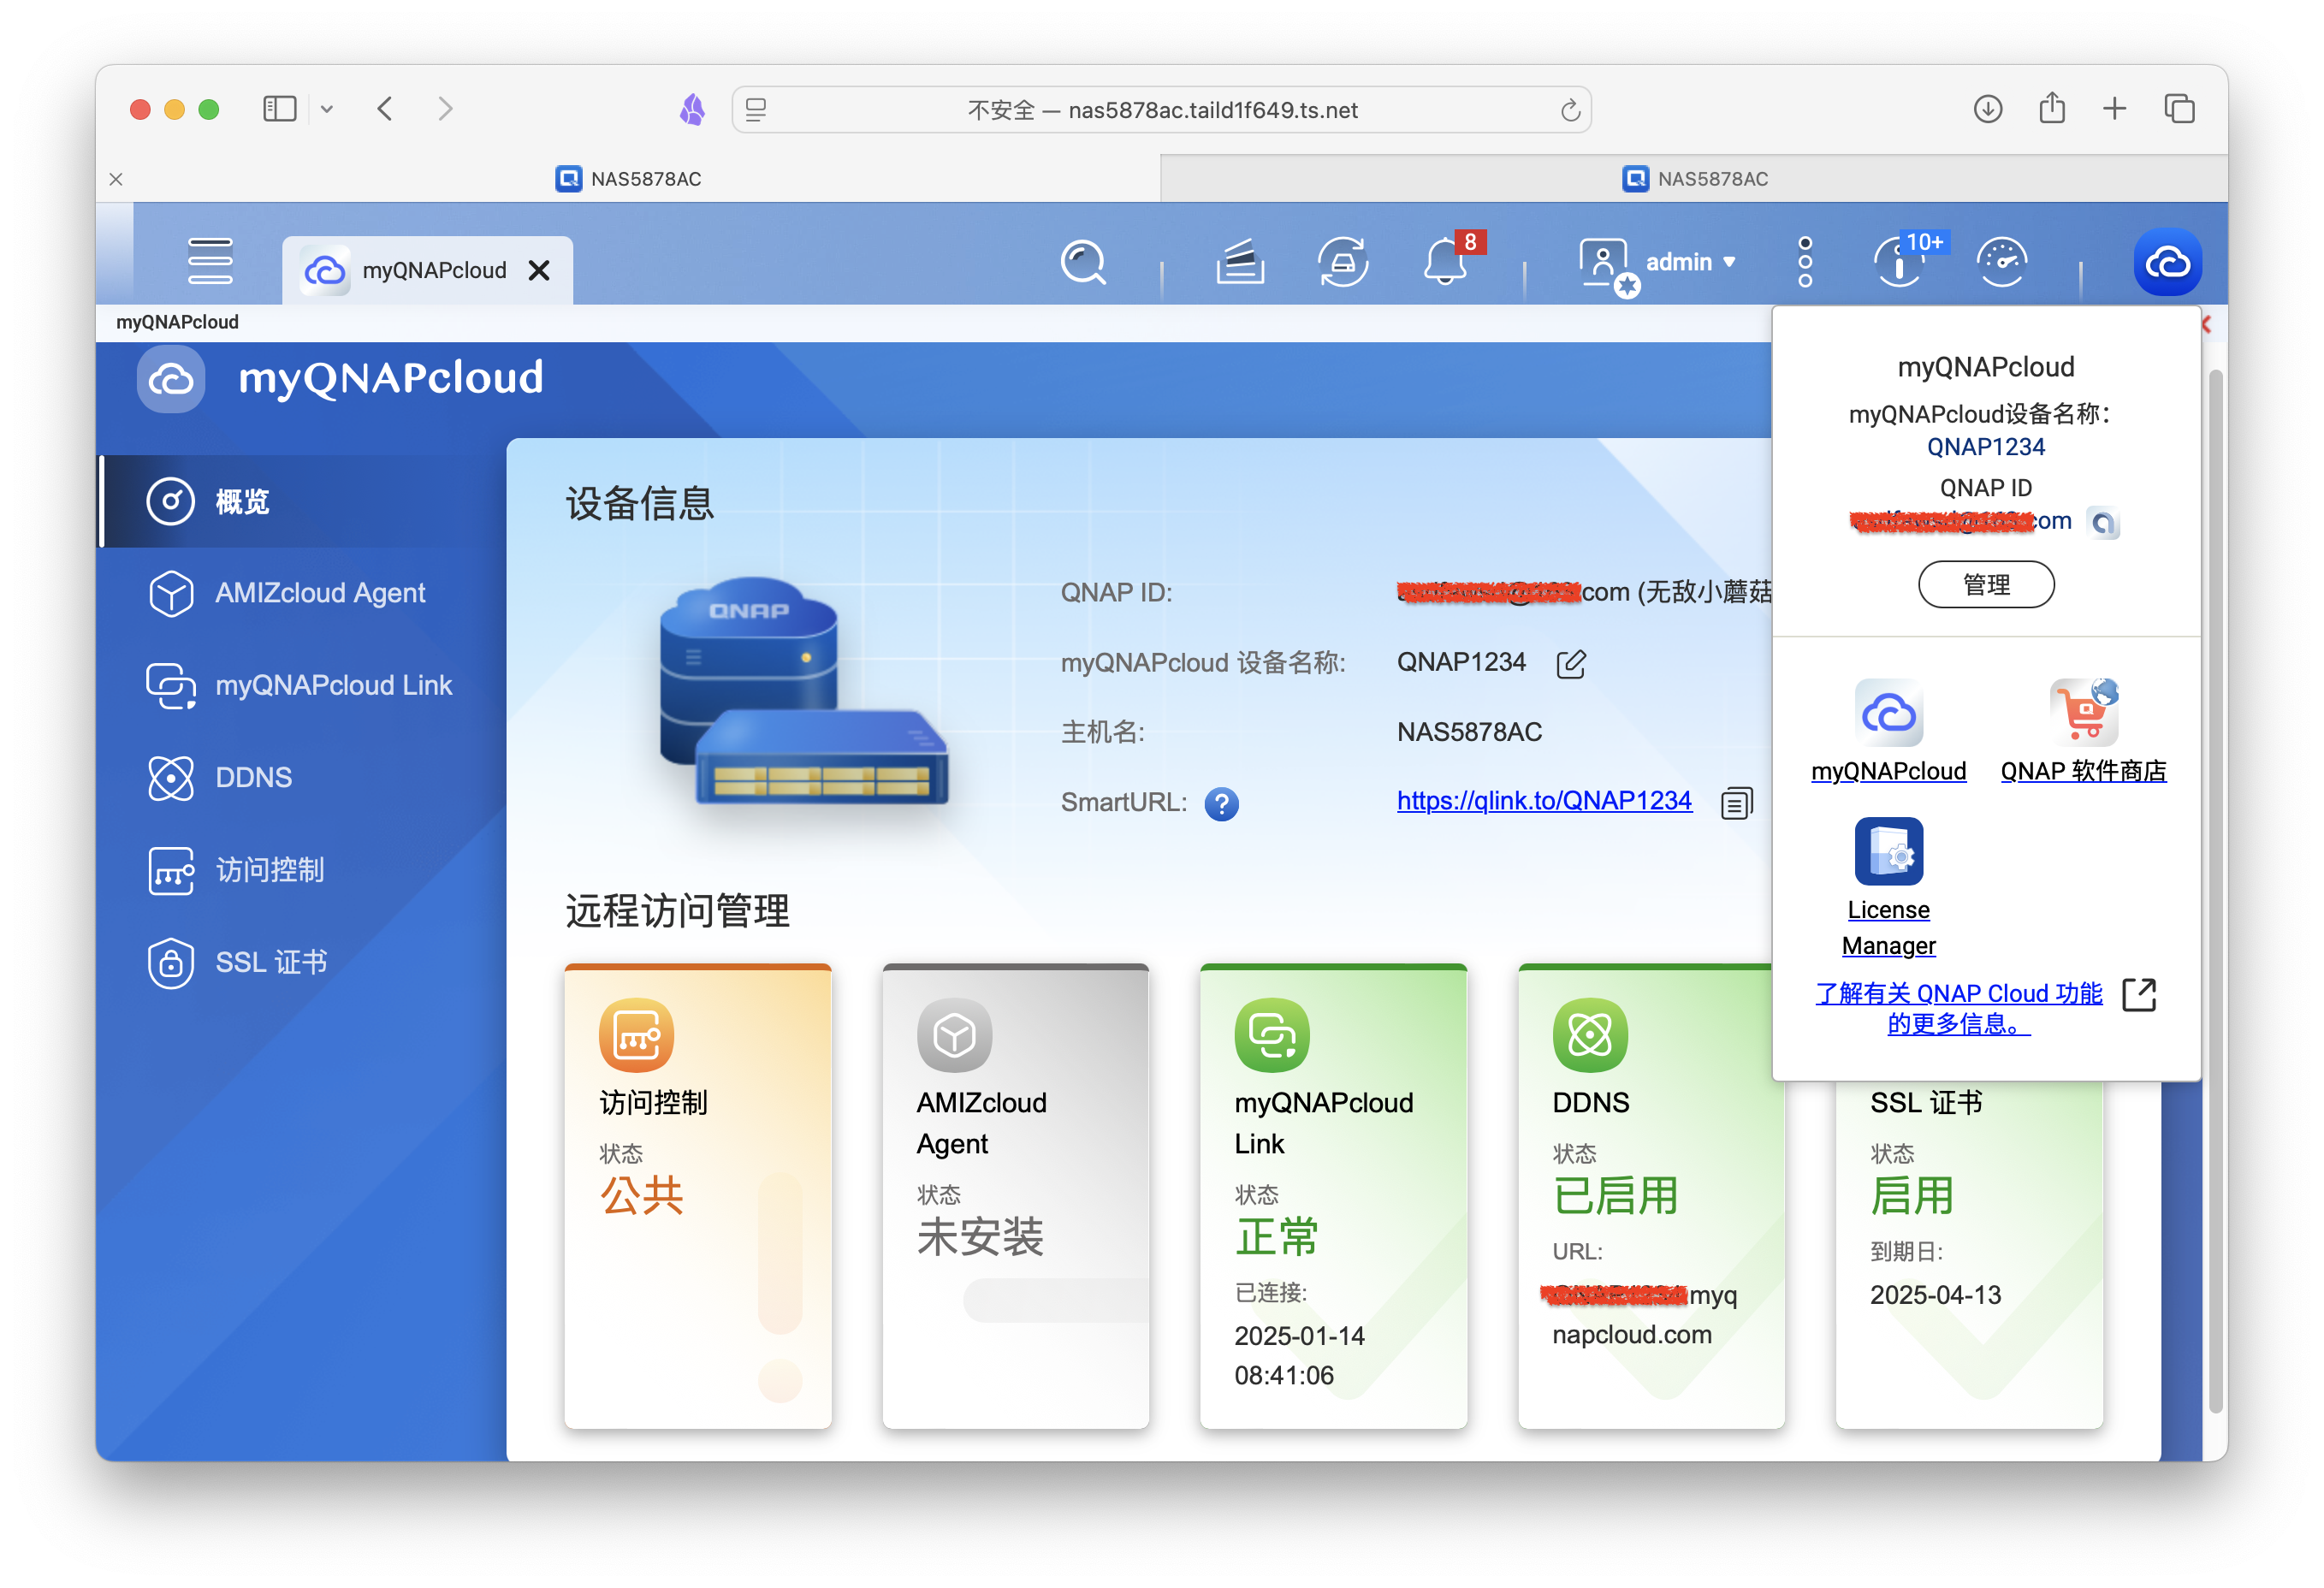Viewport: 2324px width, 1588px height.
Task: Click the hostname value NAS5878AC
Action: point(1469,732)
